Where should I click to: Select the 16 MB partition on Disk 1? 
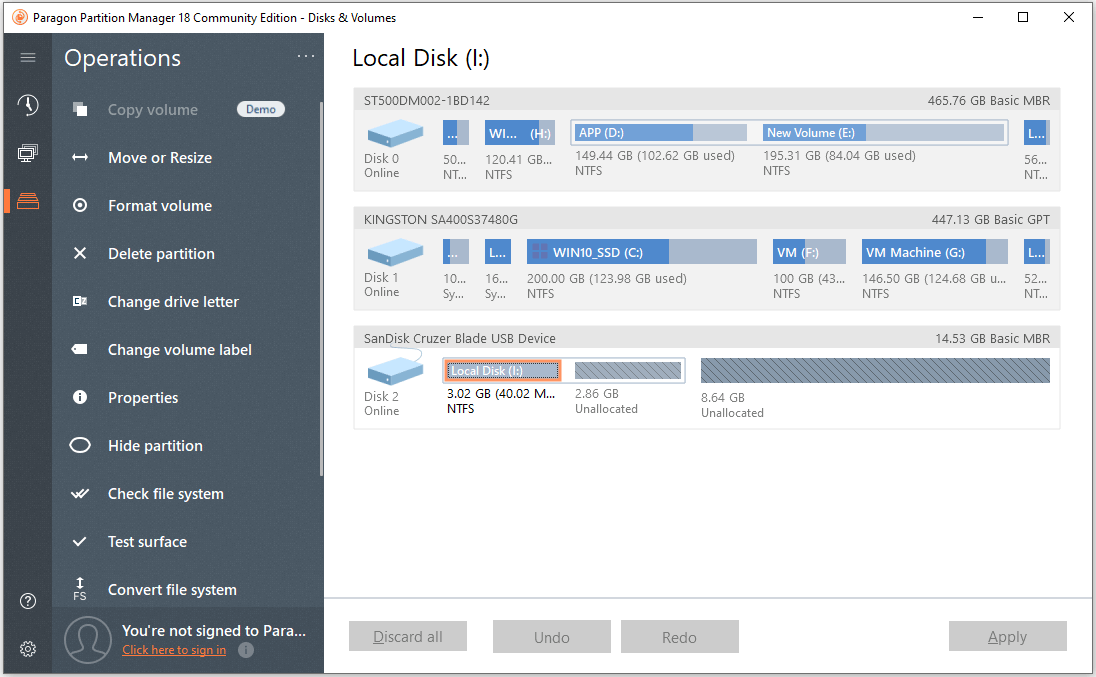[498, 252]
